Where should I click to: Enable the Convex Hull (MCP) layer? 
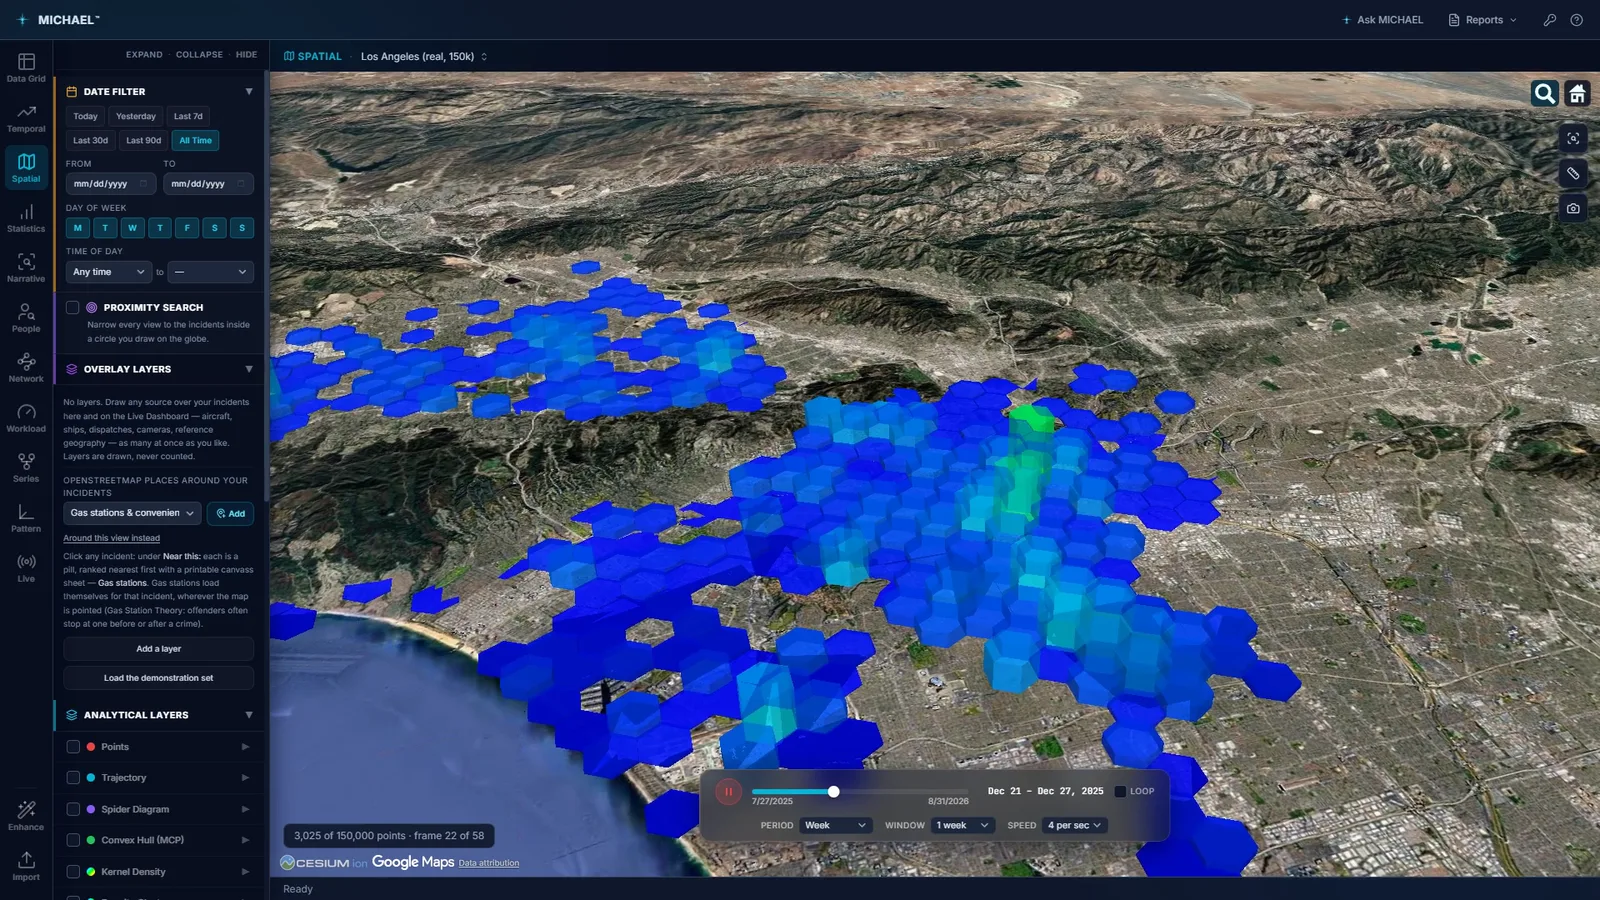73,840
